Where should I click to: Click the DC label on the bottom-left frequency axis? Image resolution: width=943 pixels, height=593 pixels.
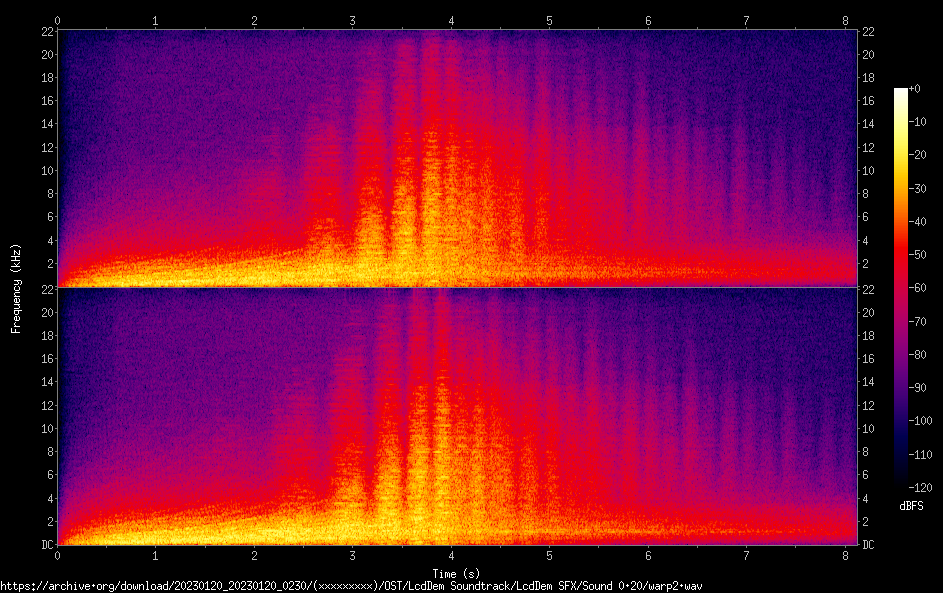46,545
